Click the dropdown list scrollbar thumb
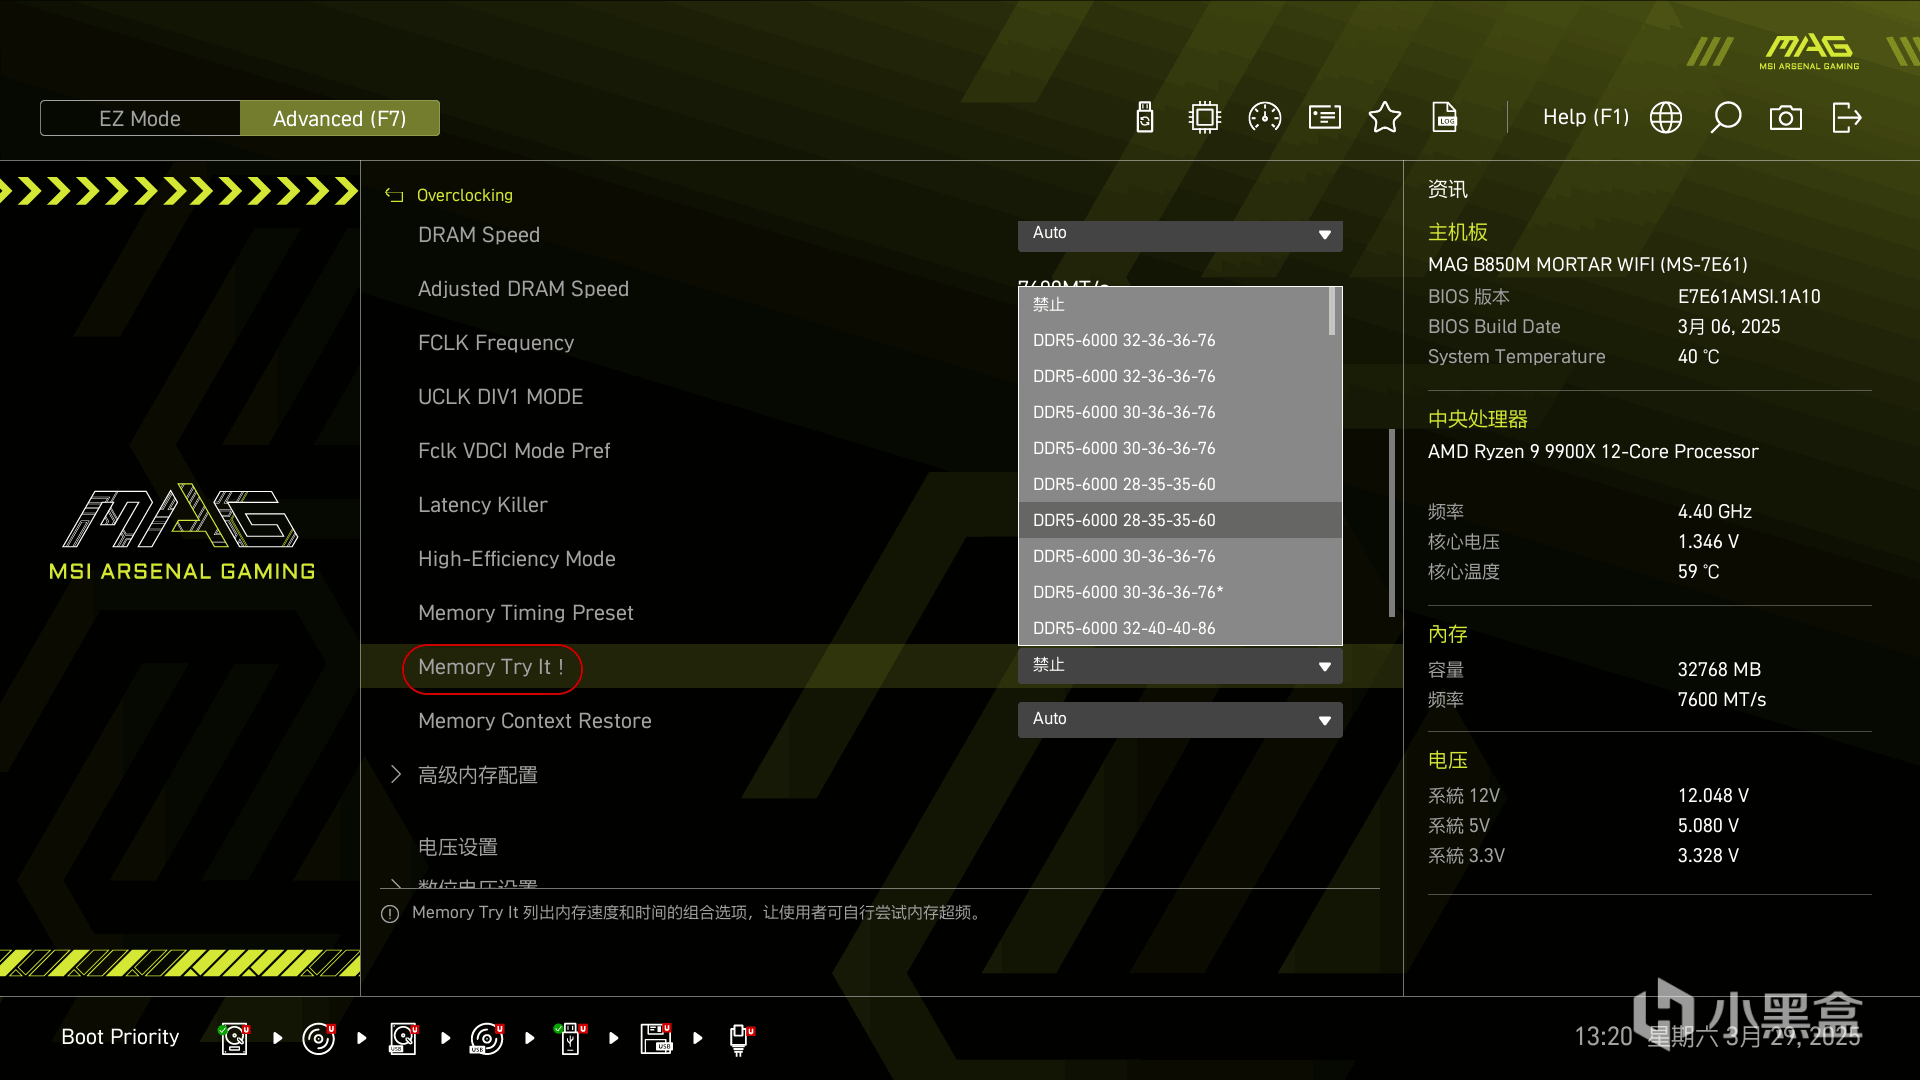 pyautogui.click(x=1332, y=312)
